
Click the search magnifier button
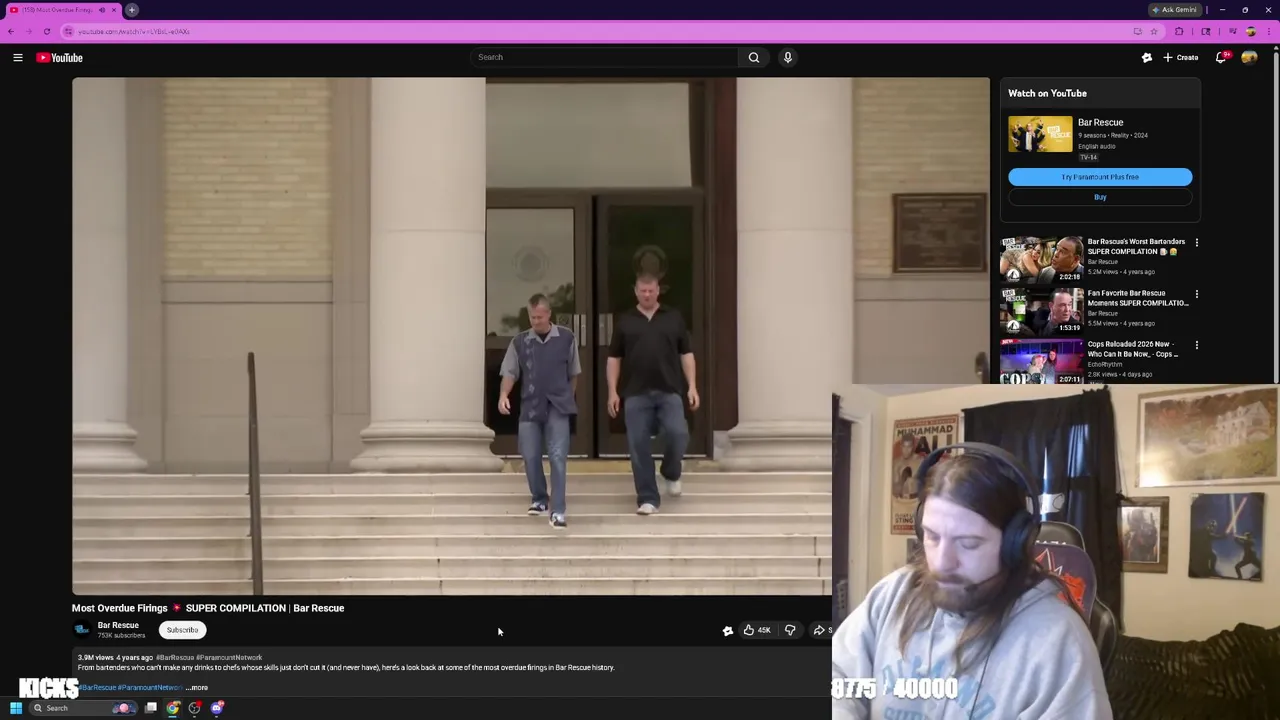click(754, 57)
